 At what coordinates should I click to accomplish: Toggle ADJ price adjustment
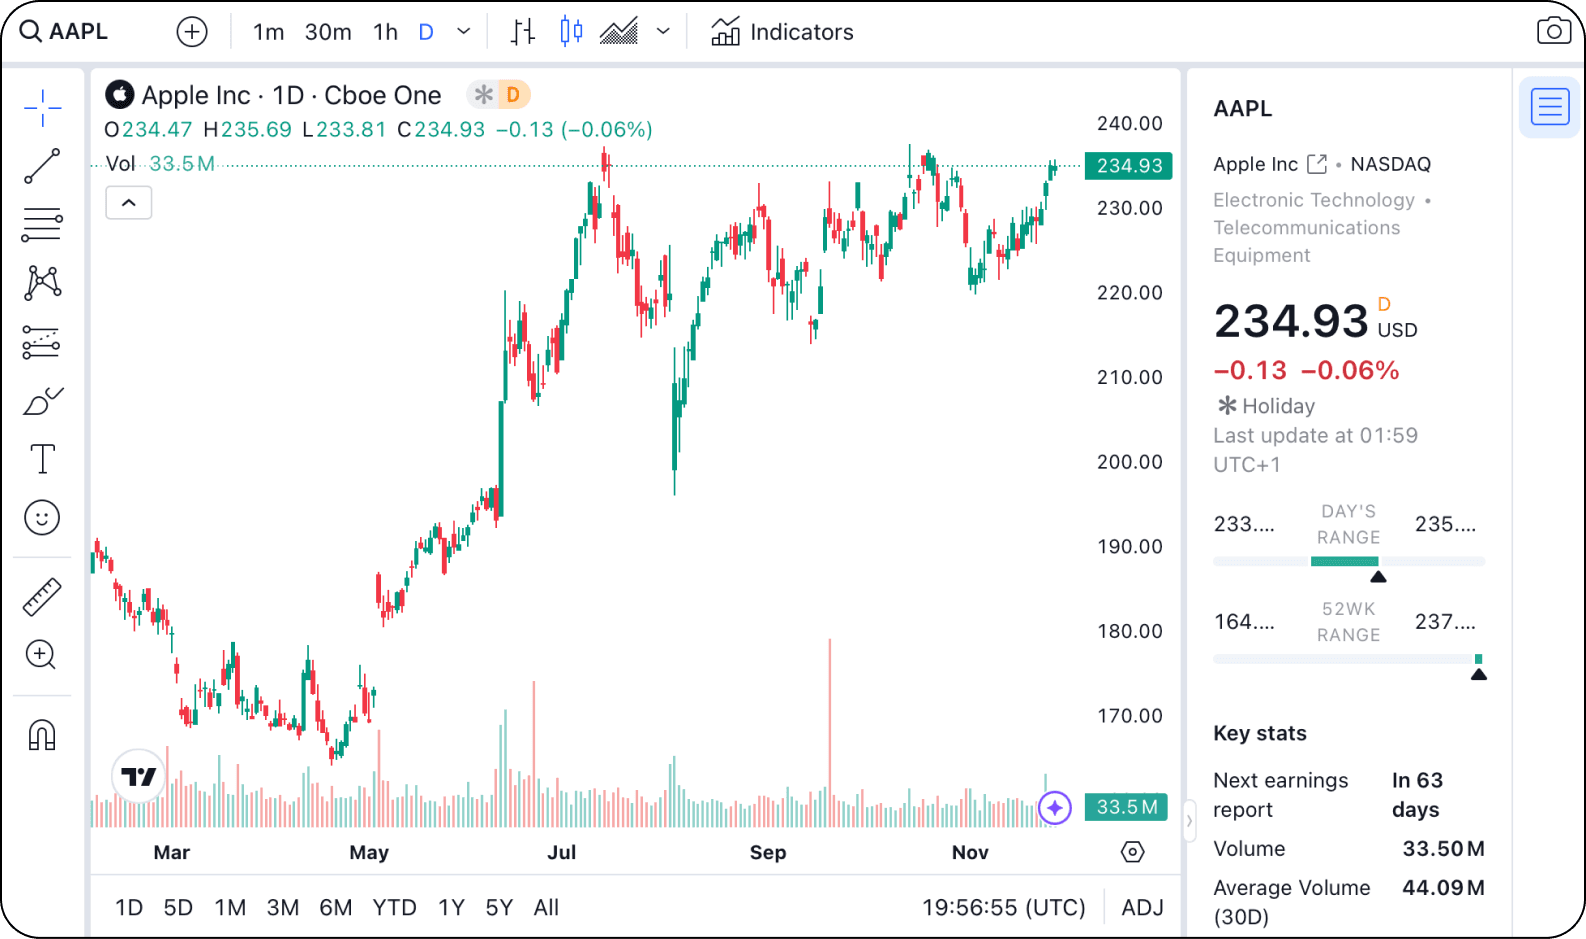tap(1142, 907)
